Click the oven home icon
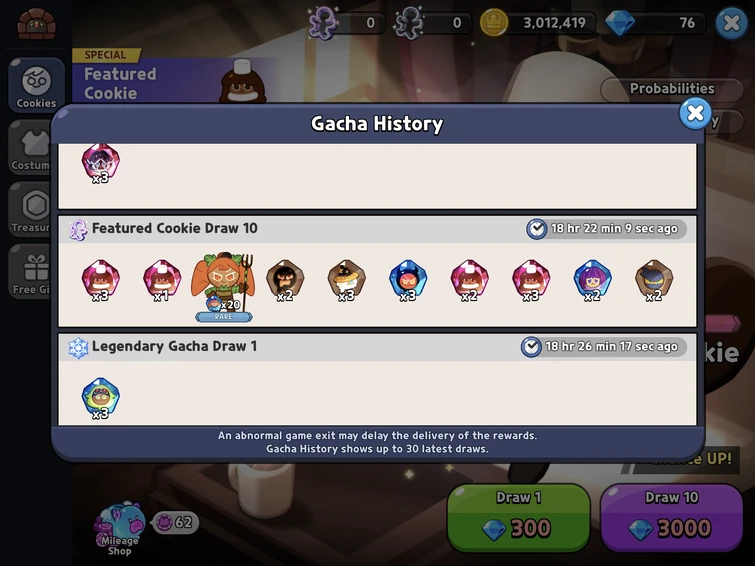This screenshot has height=566, width=755. point(36,24)
